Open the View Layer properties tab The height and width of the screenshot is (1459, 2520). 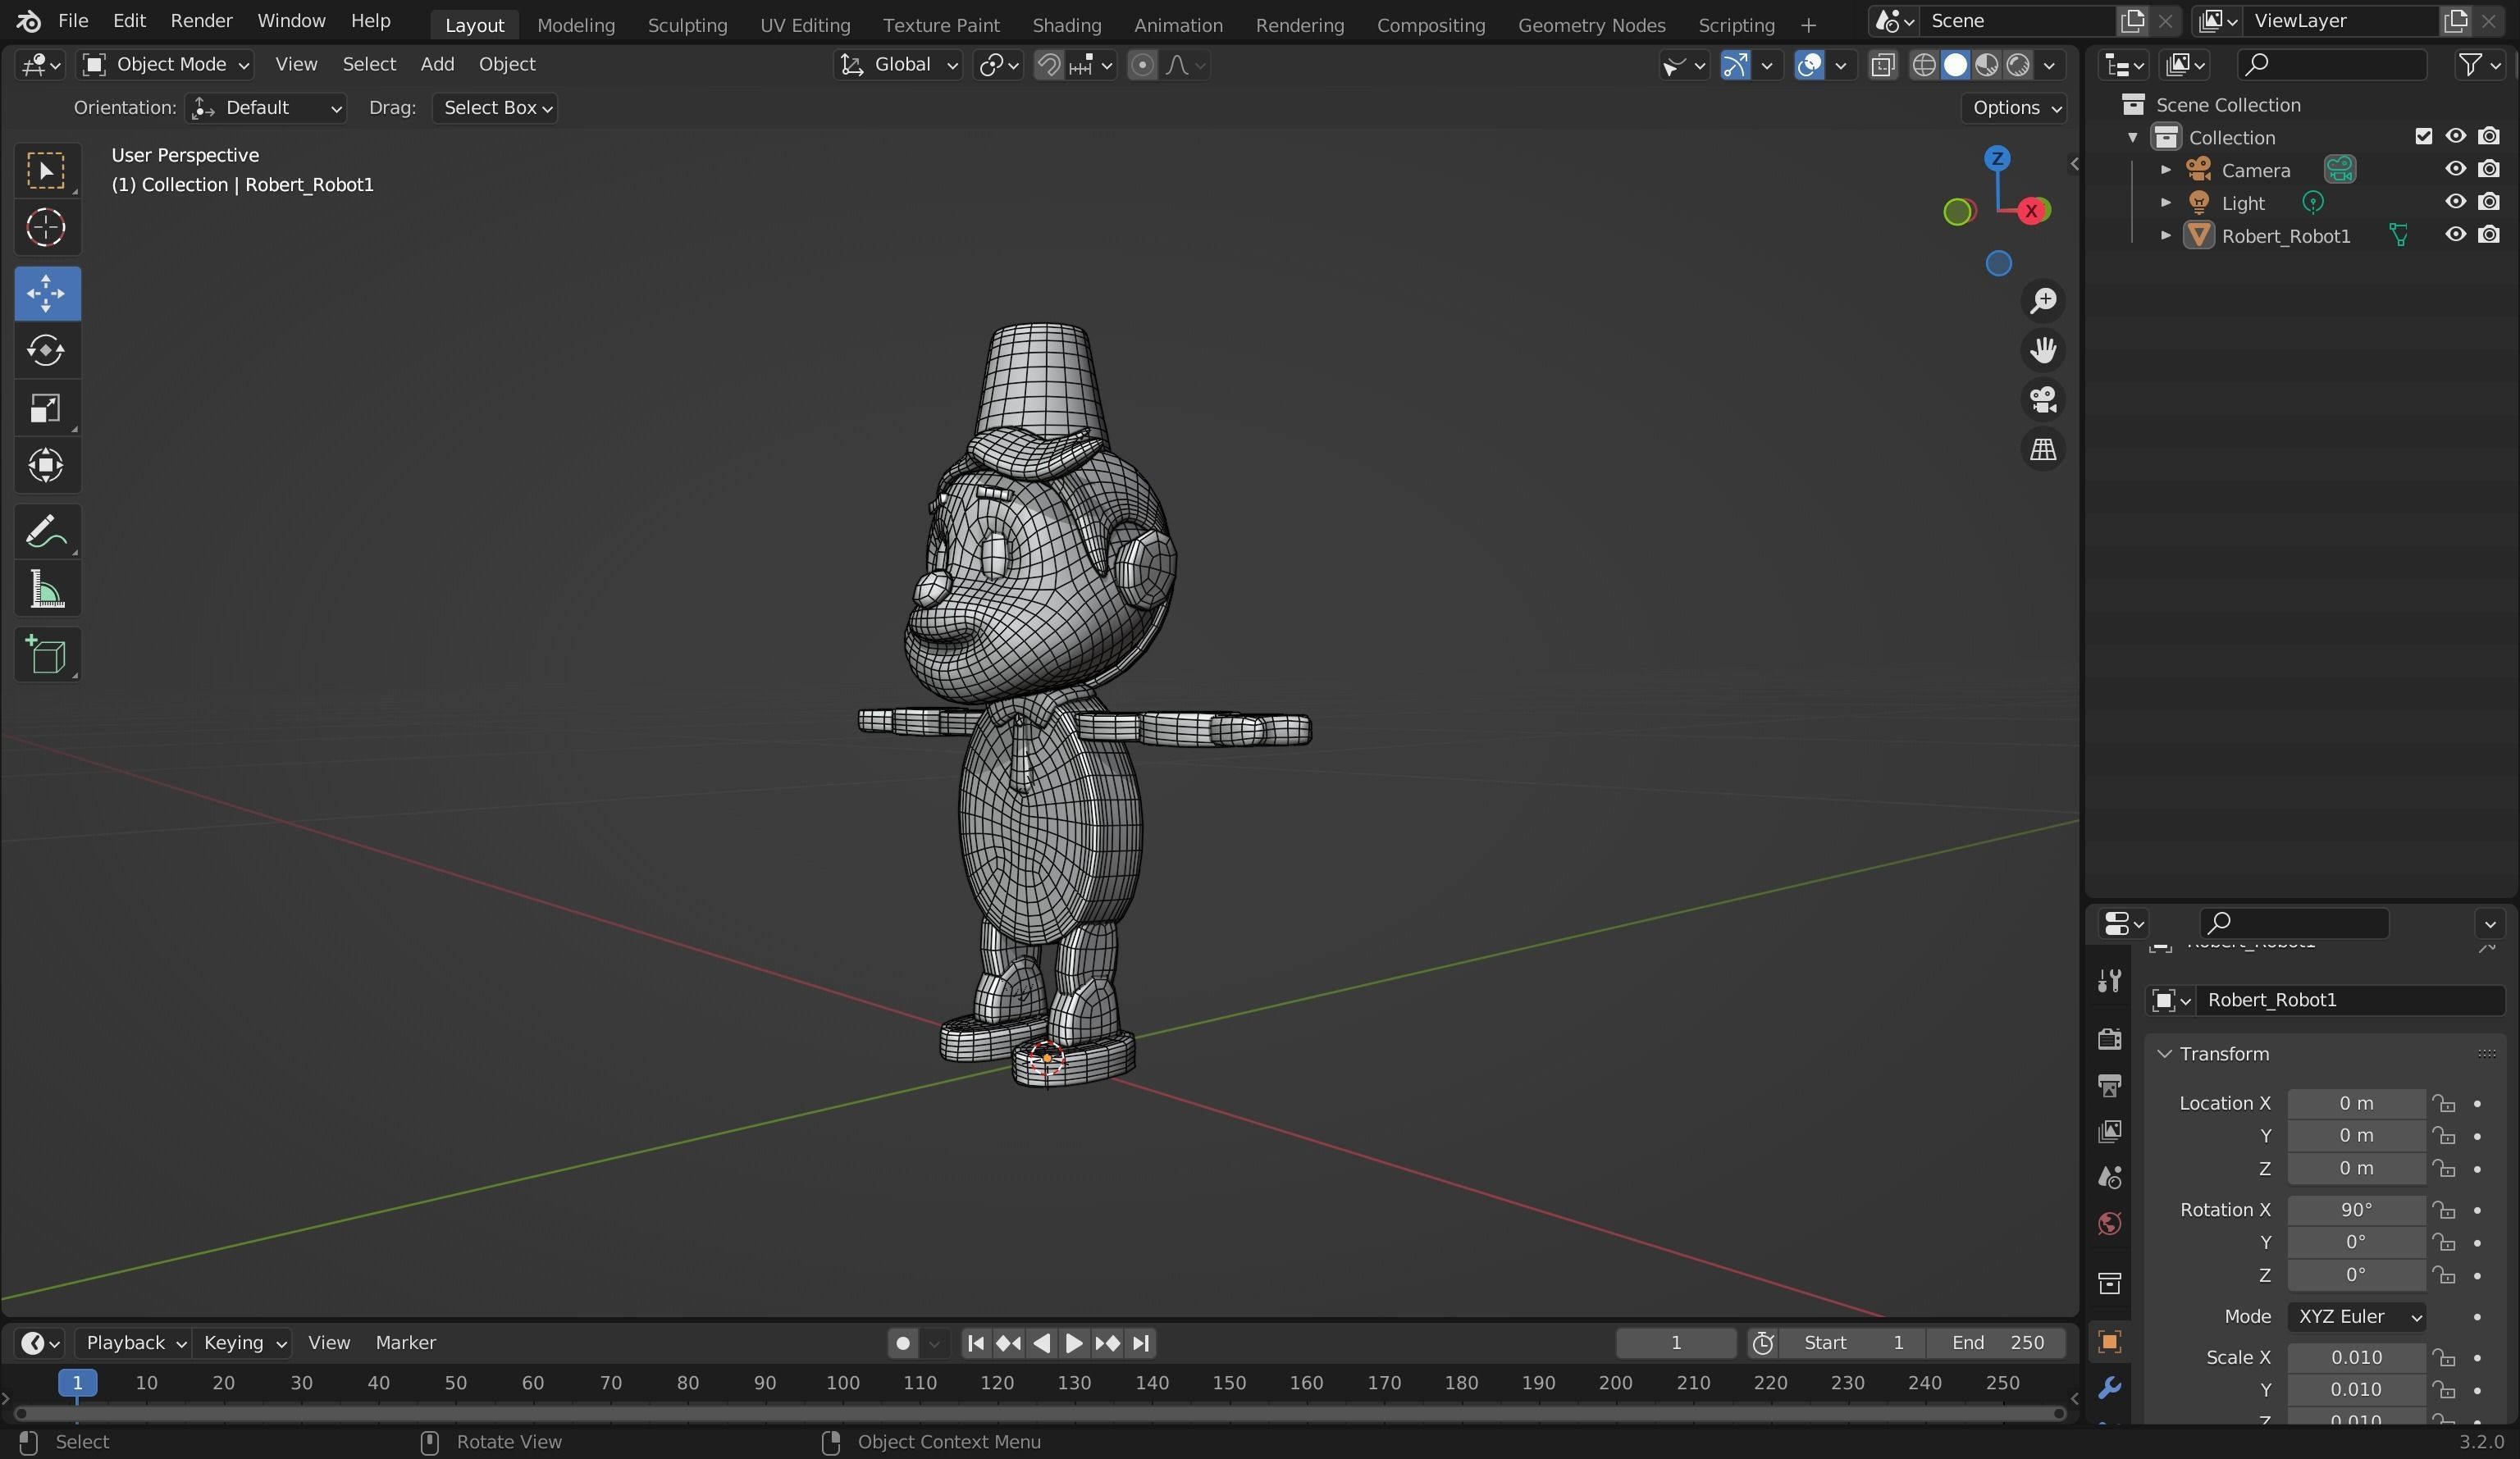(x=2109, y=1131)
